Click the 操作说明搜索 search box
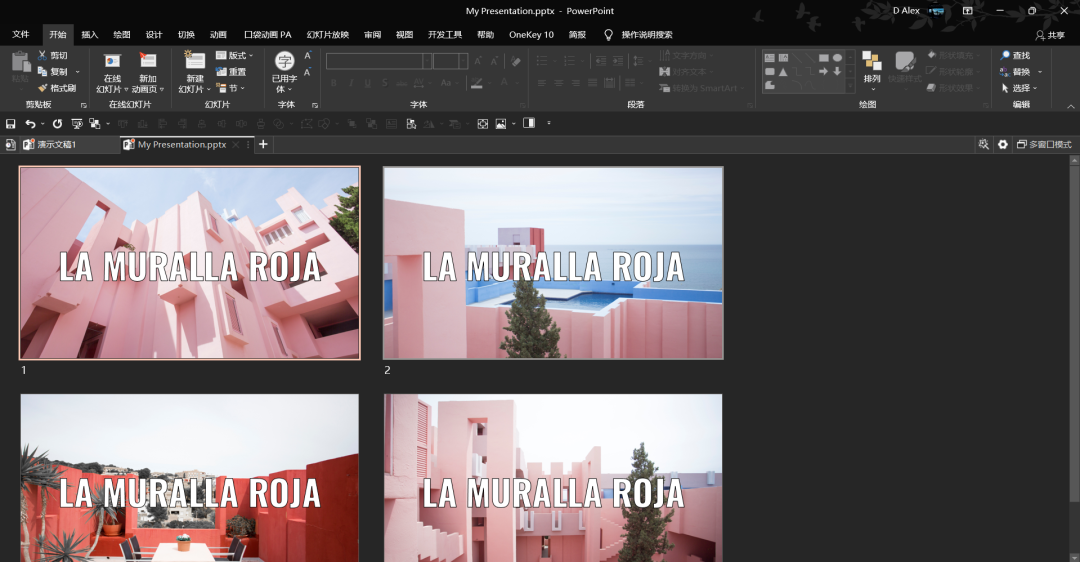The height and width of the screenshot is (562, 1080). 647,34
